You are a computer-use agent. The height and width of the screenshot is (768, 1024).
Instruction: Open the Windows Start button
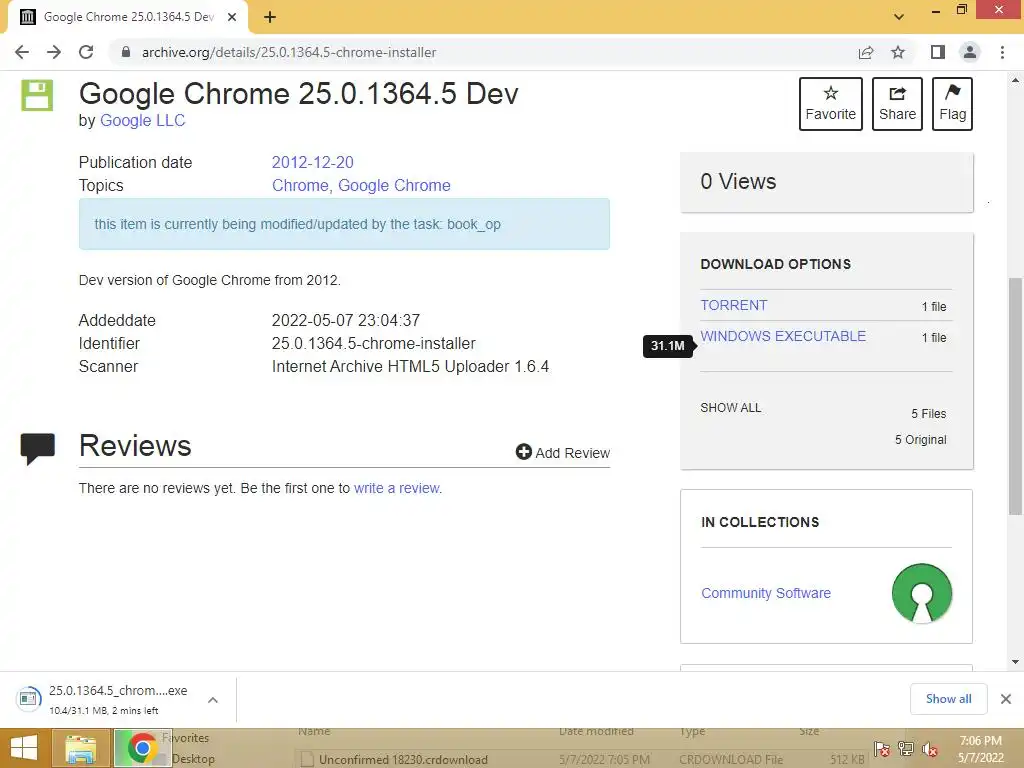click(x=24, y=748)
